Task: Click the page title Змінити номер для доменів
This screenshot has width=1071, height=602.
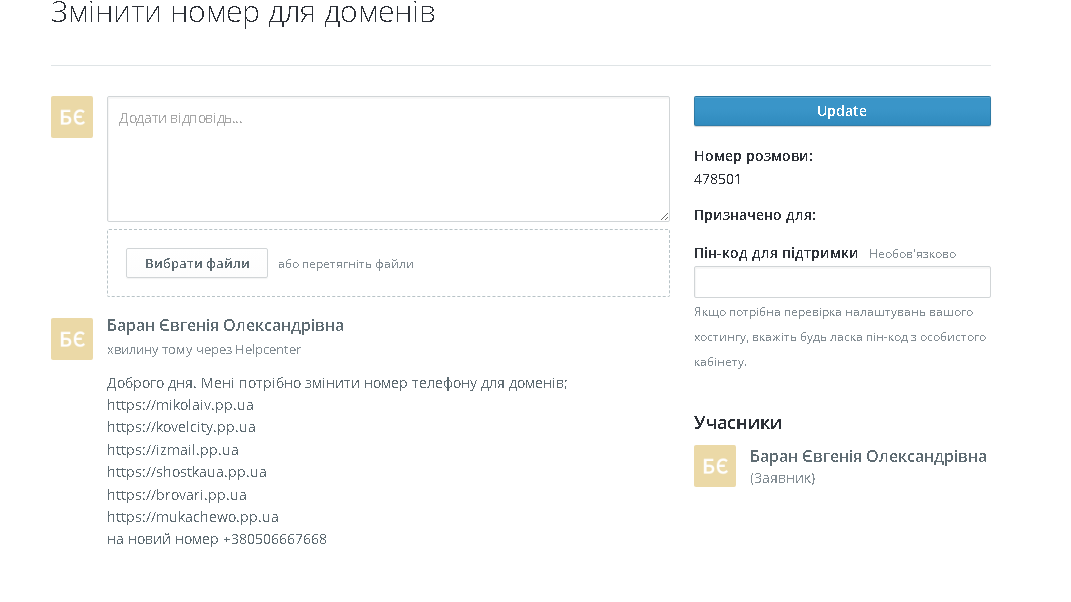Action: (243, 12)
